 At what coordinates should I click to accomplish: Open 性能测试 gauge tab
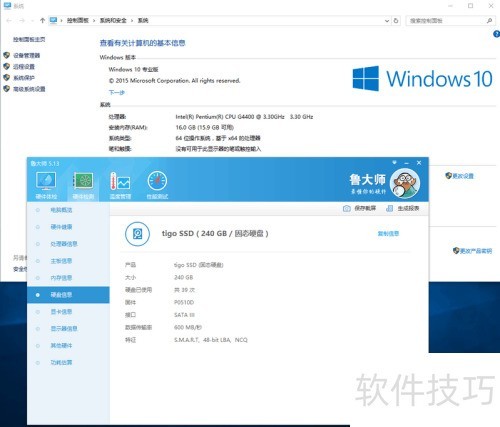pos(157,185)
